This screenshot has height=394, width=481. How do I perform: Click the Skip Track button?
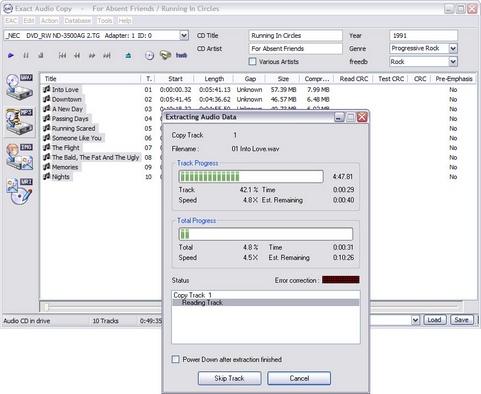[229, 378]
